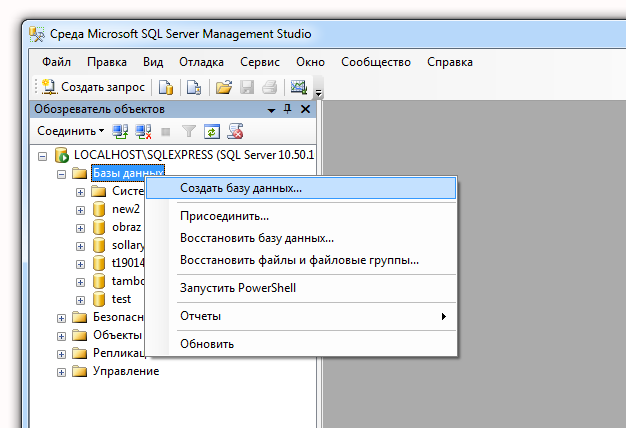Expand the sollary database node

pyautogui.click(x=80, y=246)
